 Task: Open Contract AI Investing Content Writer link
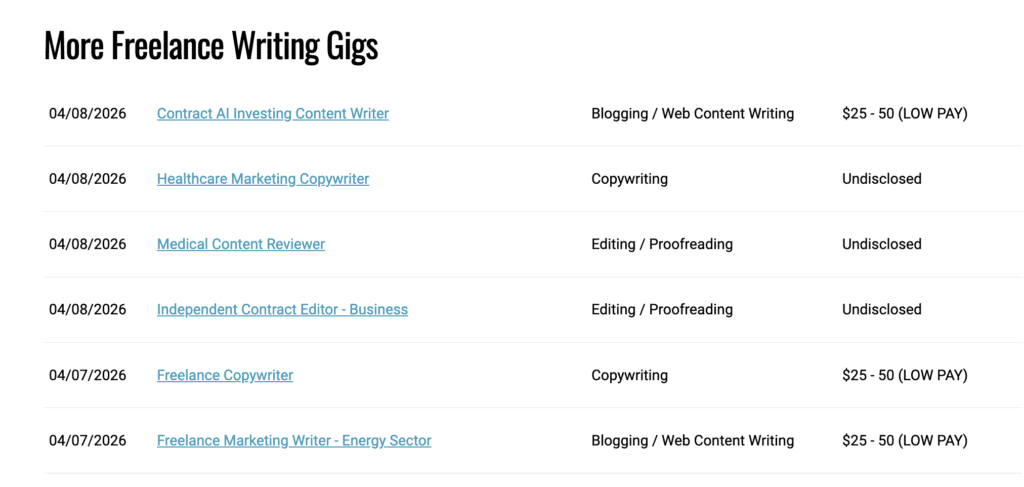[x=272, y=114]
